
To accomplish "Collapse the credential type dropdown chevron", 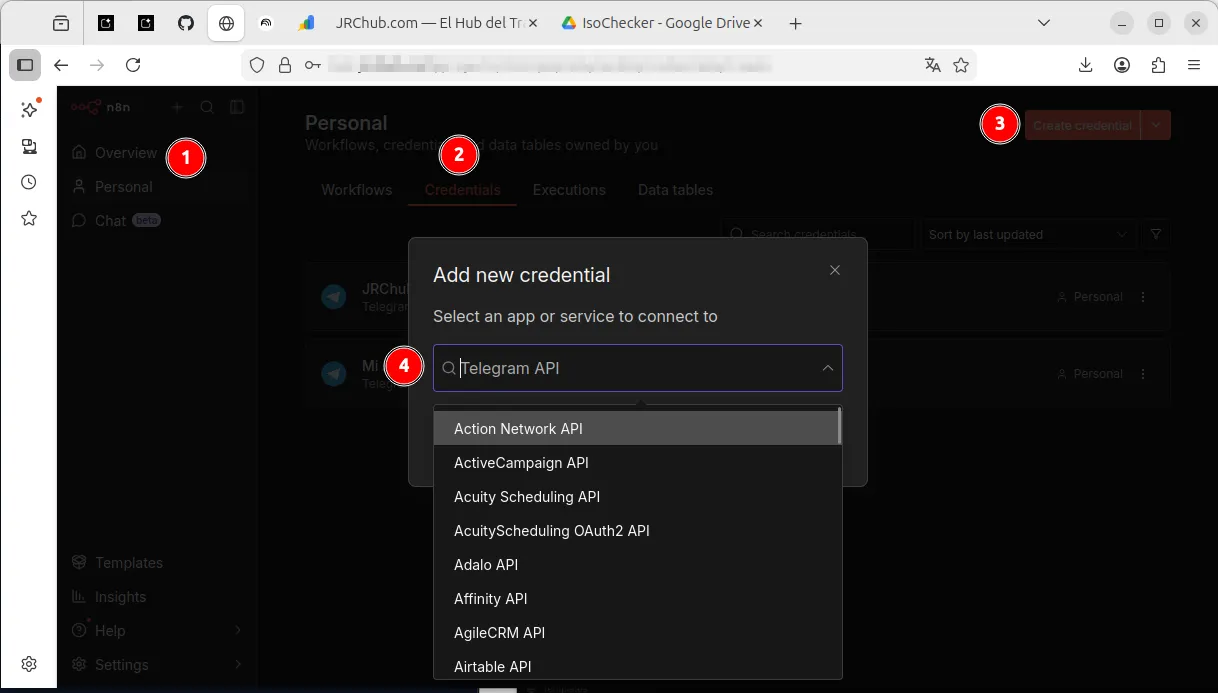I will (x=828, y=368).
